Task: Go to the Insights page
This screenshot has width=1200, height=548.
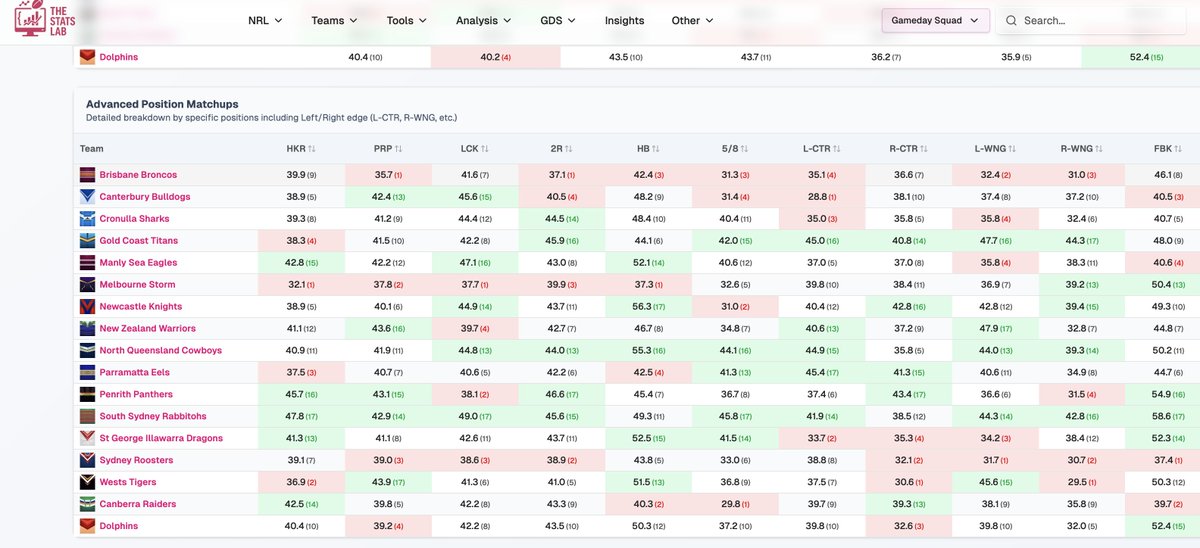Action: (x=625, y=20)
